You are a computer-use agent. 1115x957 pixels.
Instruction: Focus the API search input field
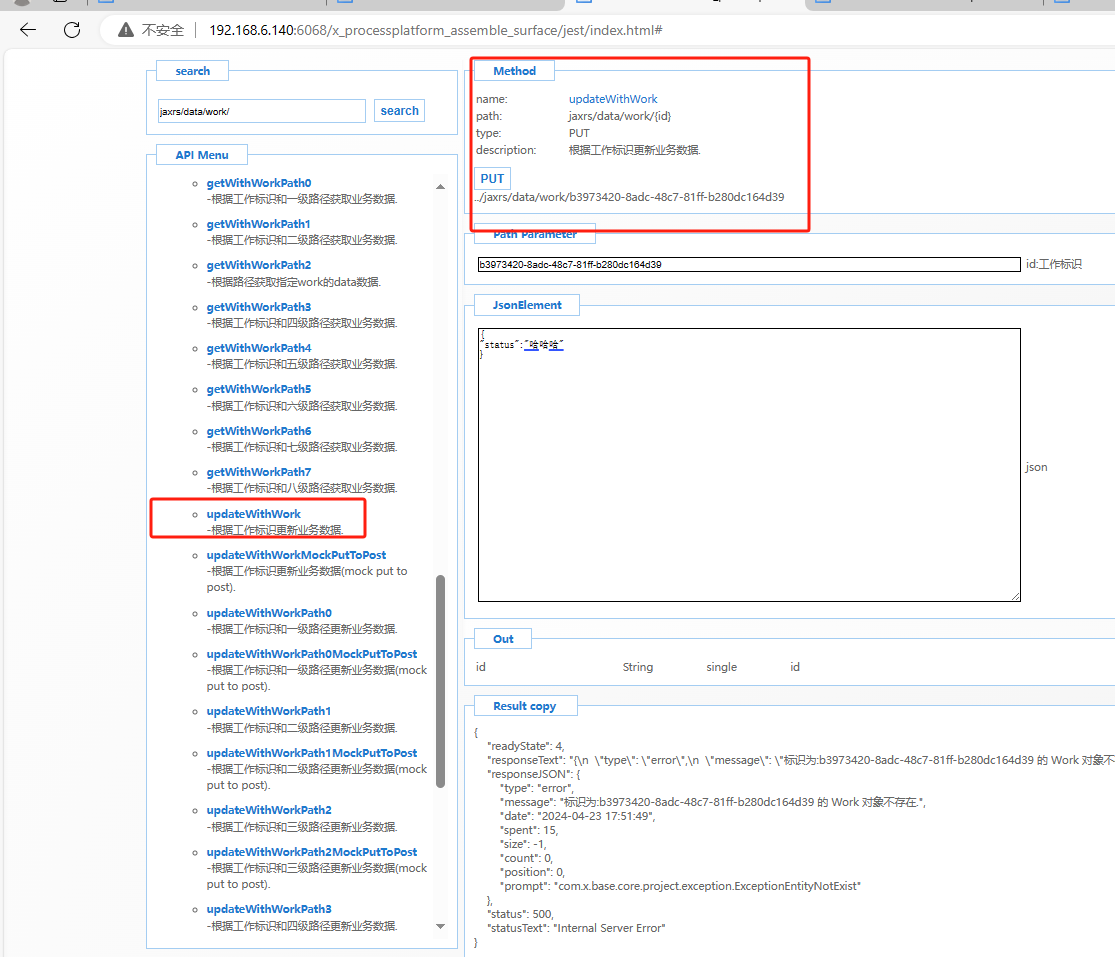(x=261, y=112)
